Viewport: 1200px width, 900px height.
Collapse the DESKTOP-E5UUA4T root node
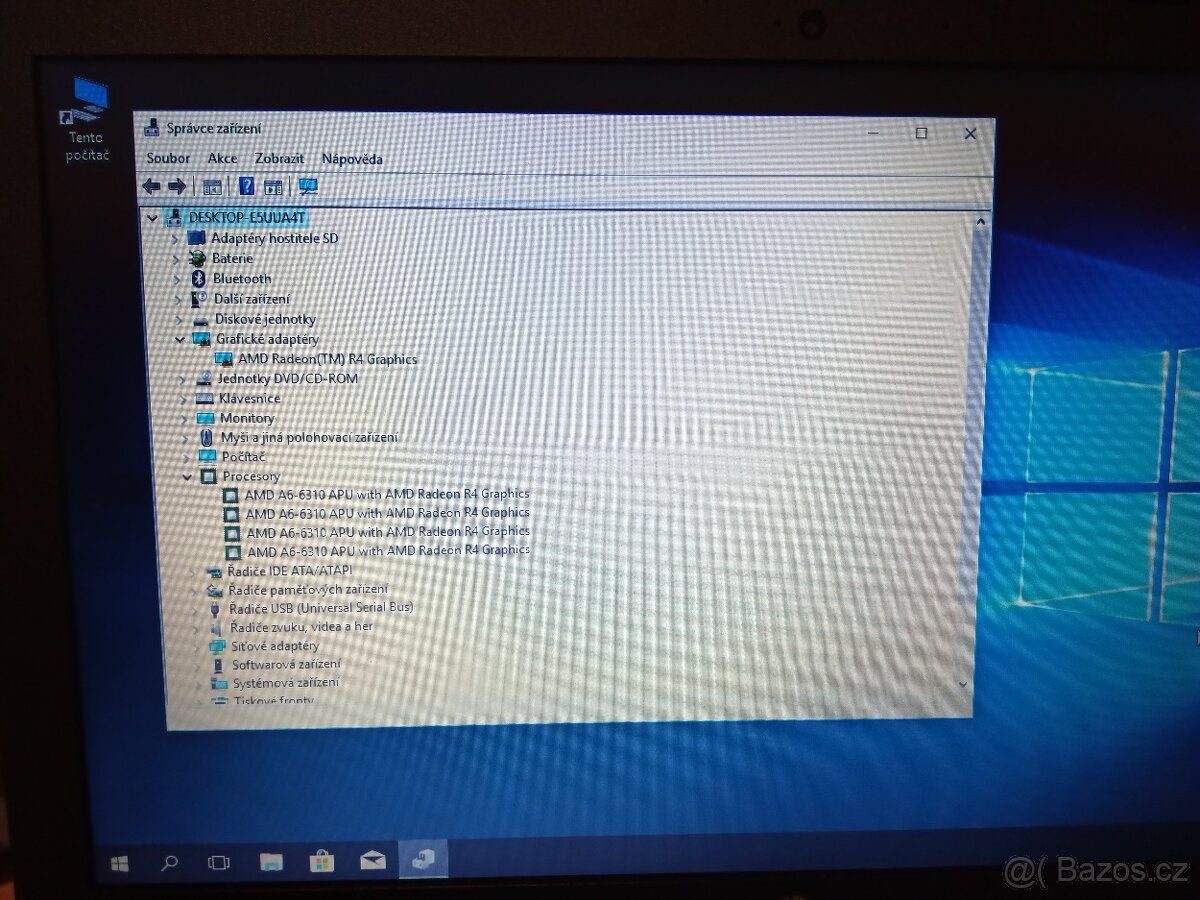click(152, 218)
